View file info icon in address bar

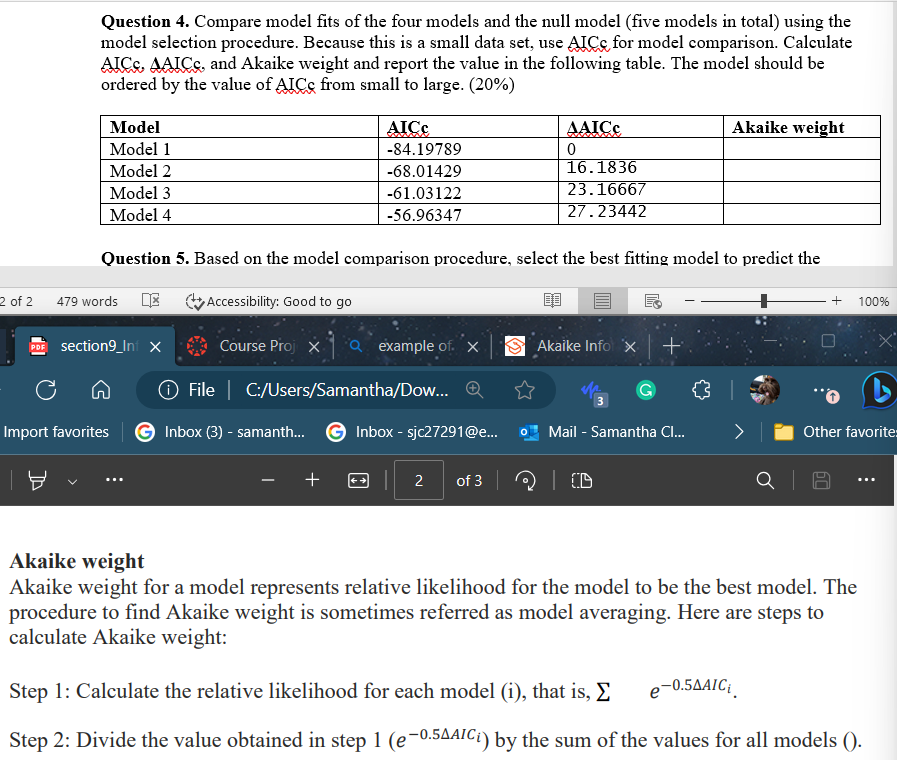point(168,390)
